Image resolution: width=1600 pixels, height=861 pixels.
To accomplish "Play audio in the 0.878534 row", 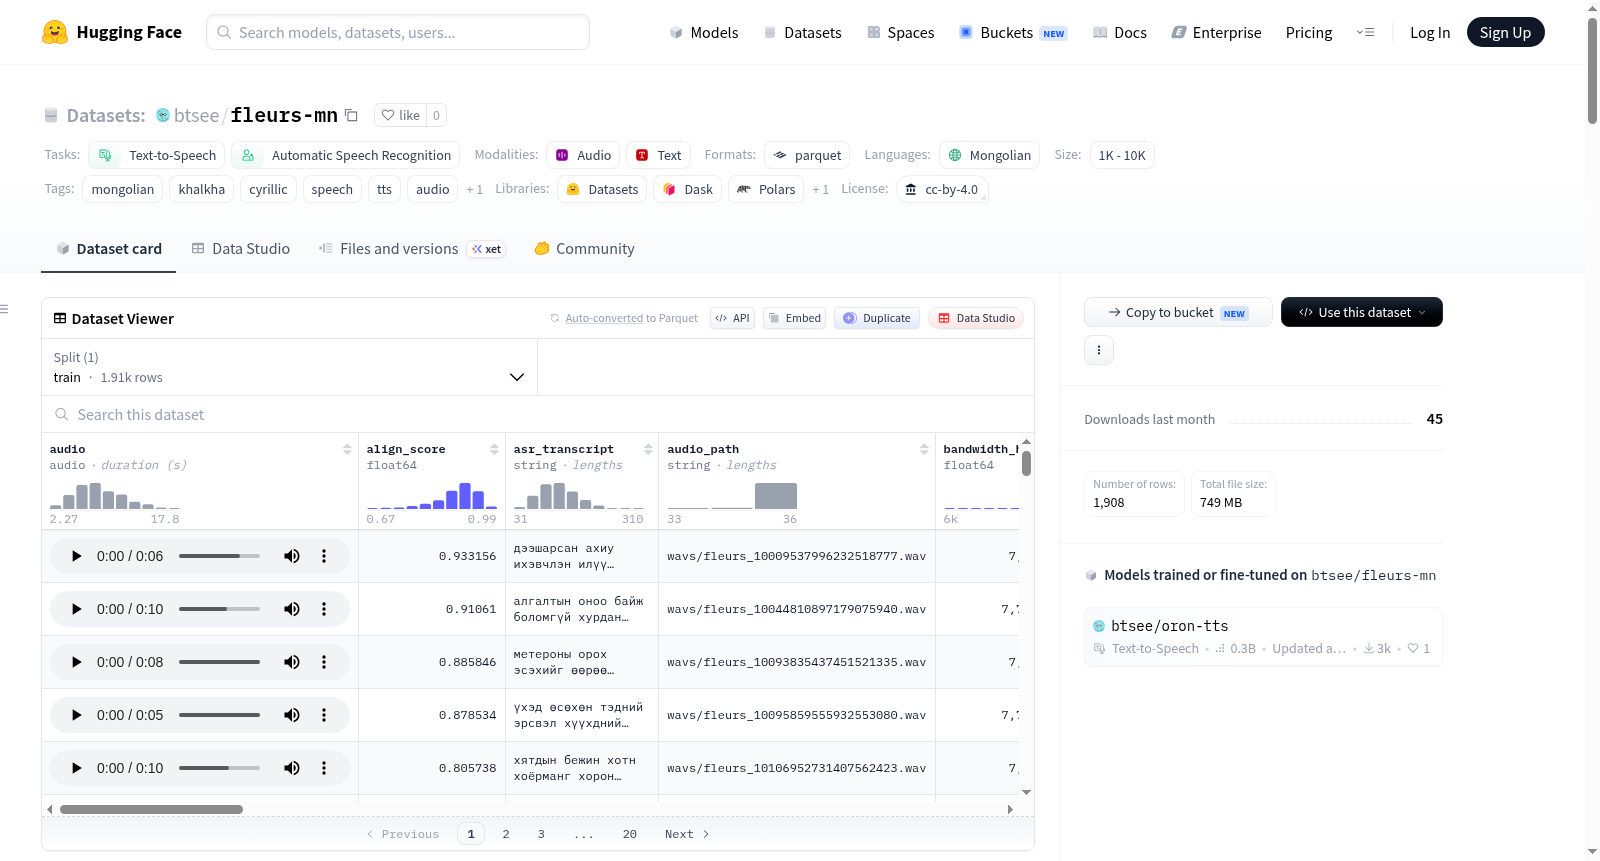I will (x=76, y=715).
